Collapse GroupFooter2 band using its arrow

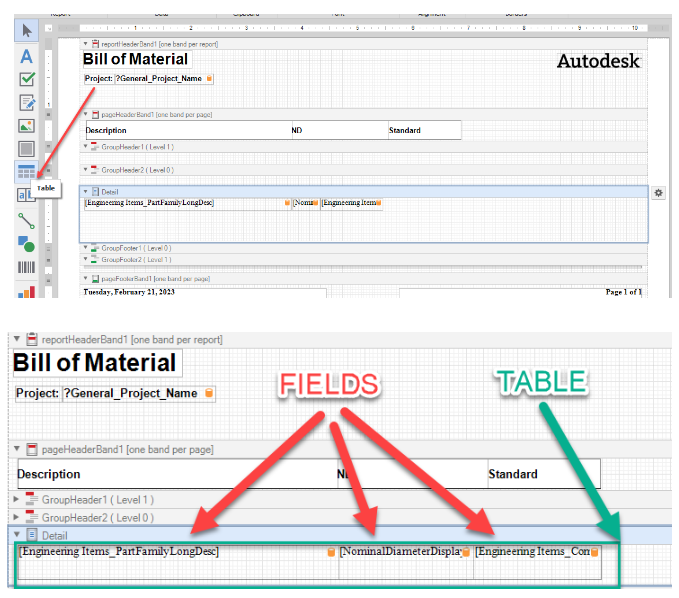point(86,259)
